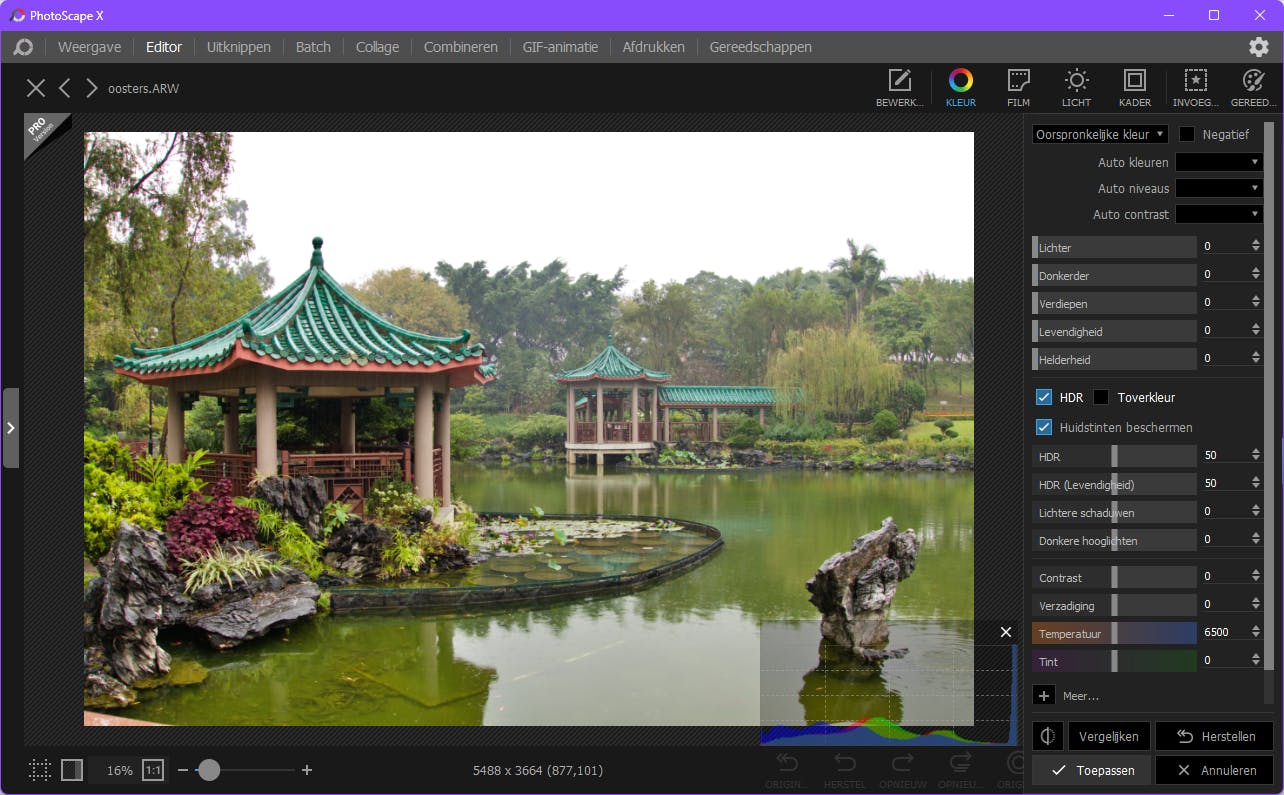Click the Helderheid value stepper arrows

tap(1256, 358)
